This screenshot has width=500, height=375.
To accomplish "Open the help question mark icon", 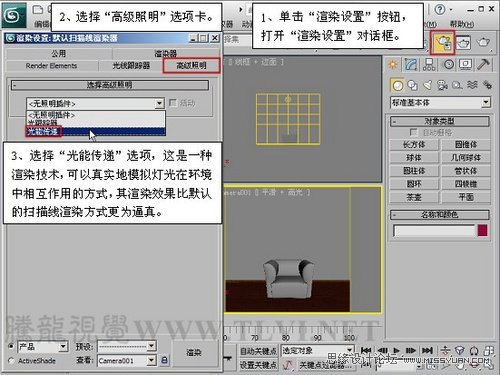I will 440,9.
